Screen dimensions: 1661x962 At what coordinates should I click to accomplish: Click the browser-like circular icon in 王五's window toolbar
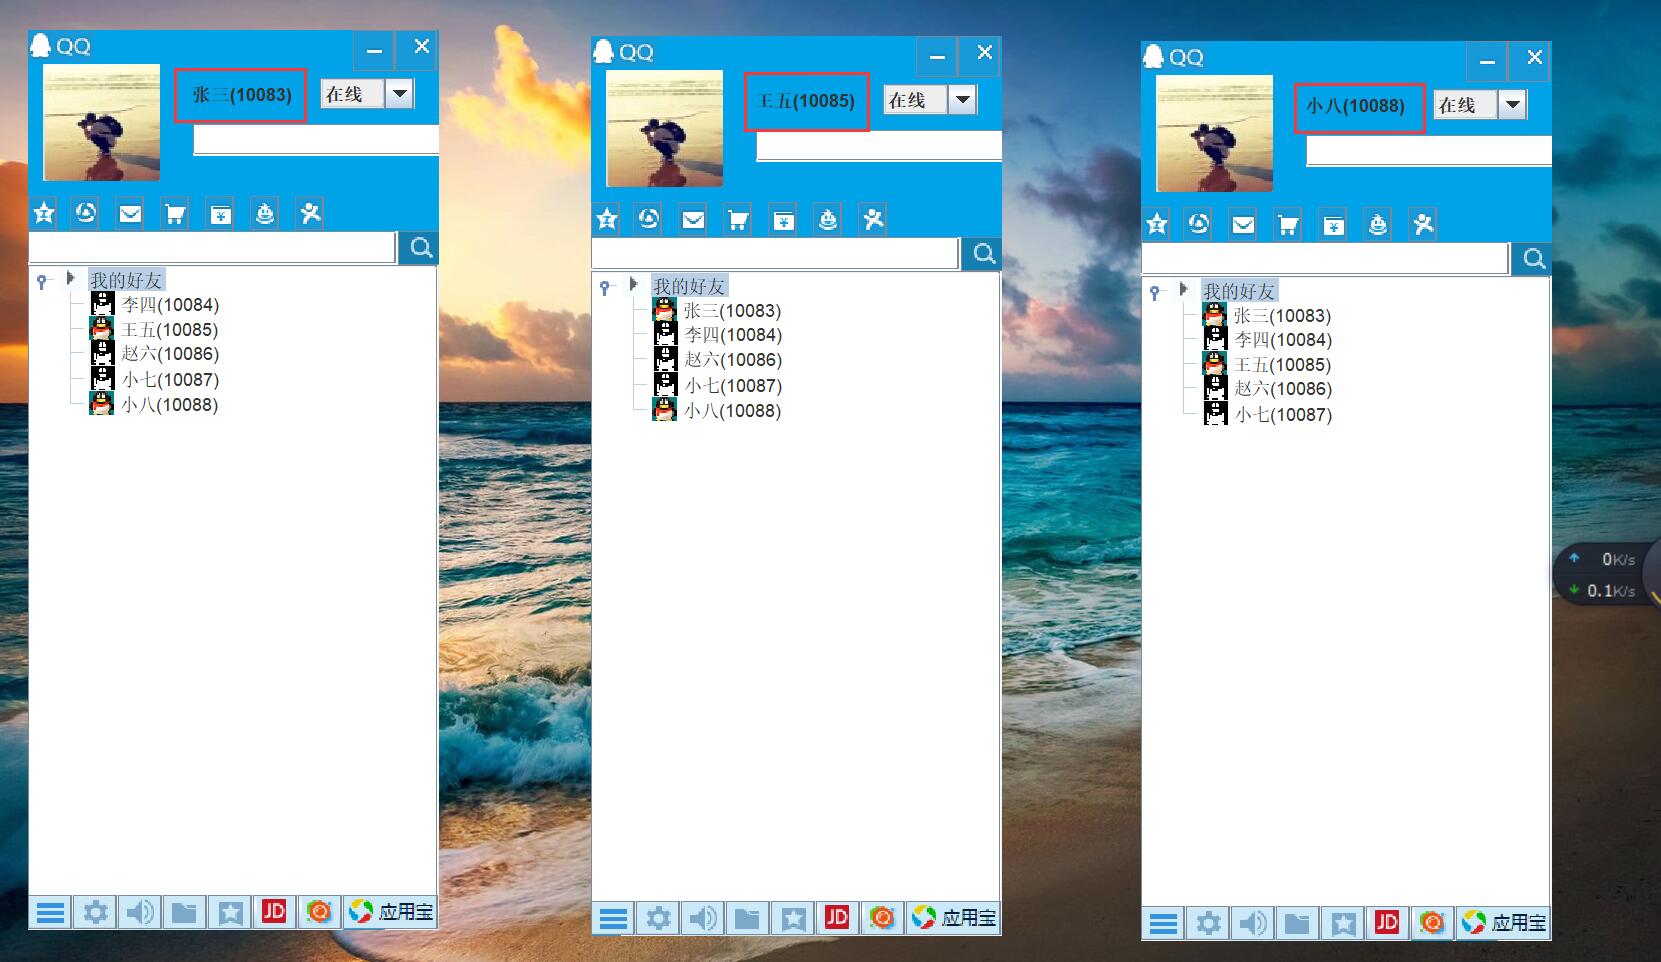649,219
